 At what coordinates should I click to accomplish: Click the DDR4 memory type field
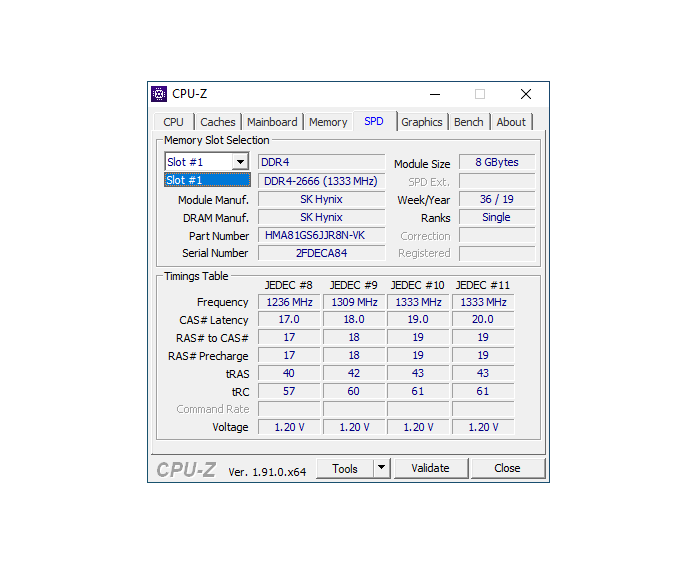[321, 162]
